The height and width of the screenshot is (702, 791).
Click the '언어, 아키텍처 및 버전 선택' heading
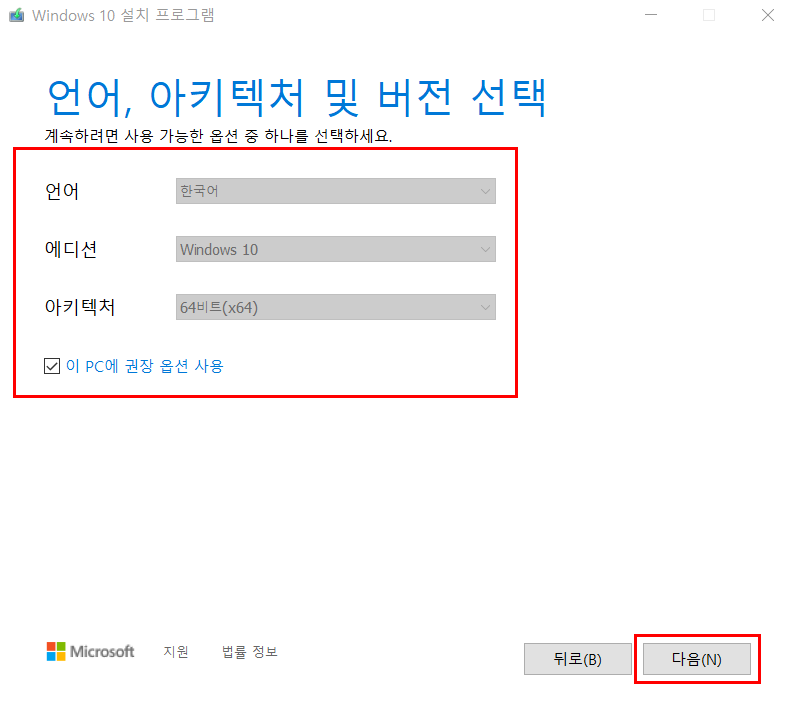coord(297,97)
